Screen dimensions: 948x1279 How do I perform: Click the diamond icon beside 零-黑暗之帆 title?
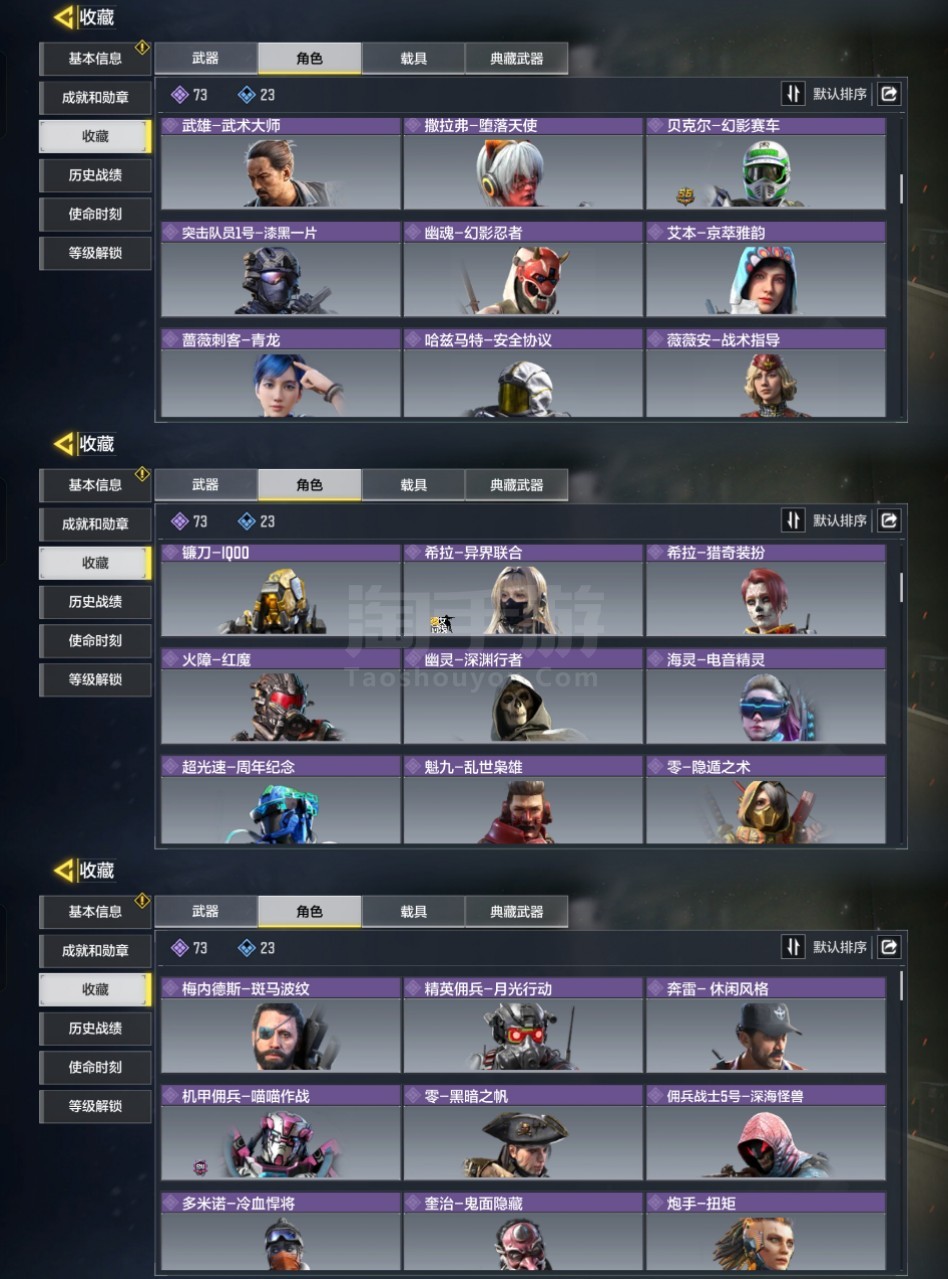414,1096
